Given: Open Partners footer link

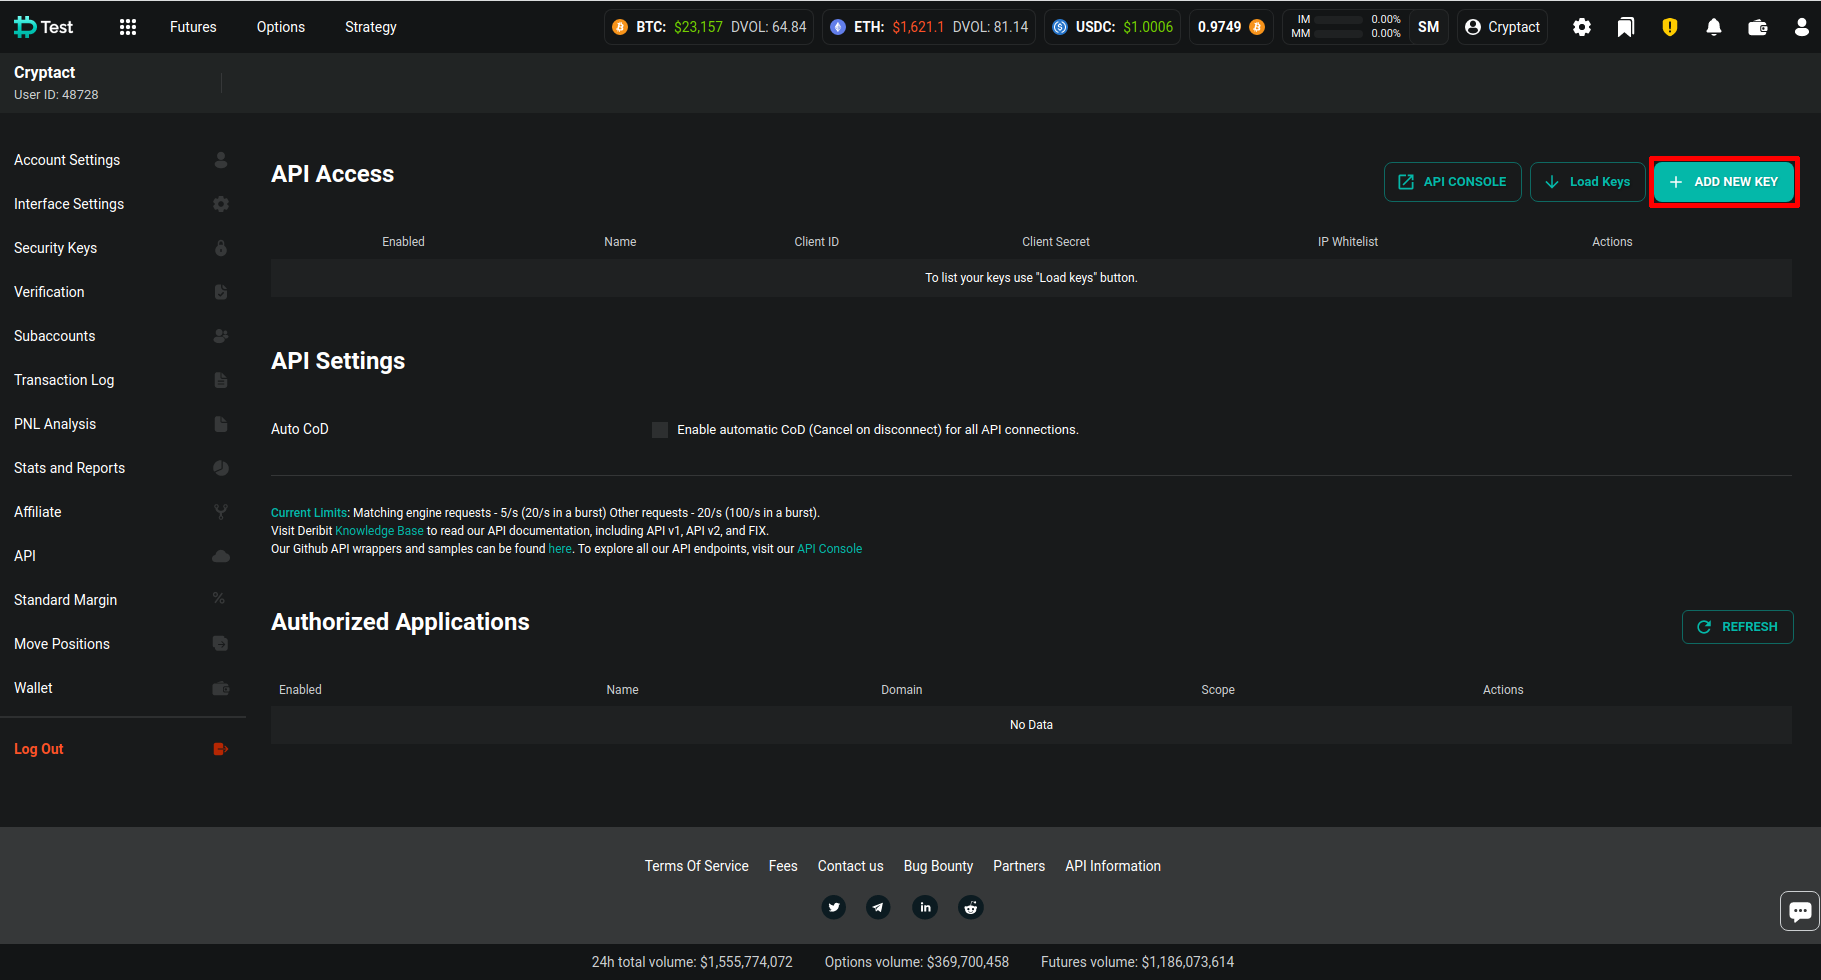Looking at the screenshot, I should tap(1019, 866).
